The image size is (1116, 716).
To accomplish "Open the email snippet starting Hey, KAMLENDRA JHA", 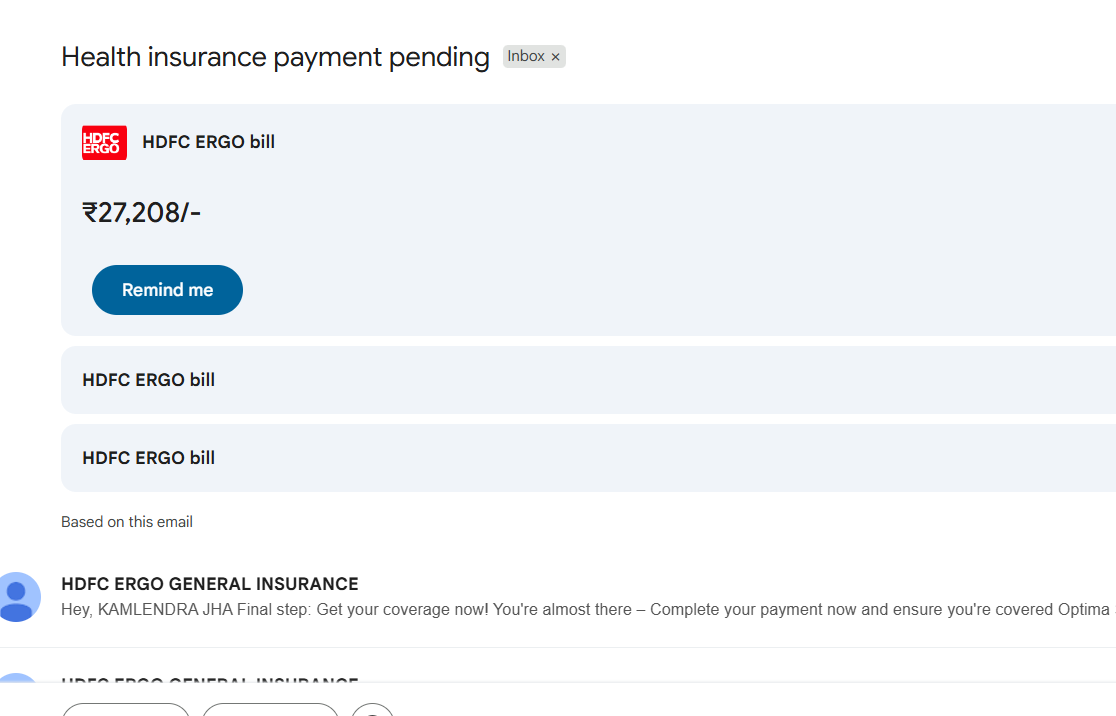I will (589, 609).
